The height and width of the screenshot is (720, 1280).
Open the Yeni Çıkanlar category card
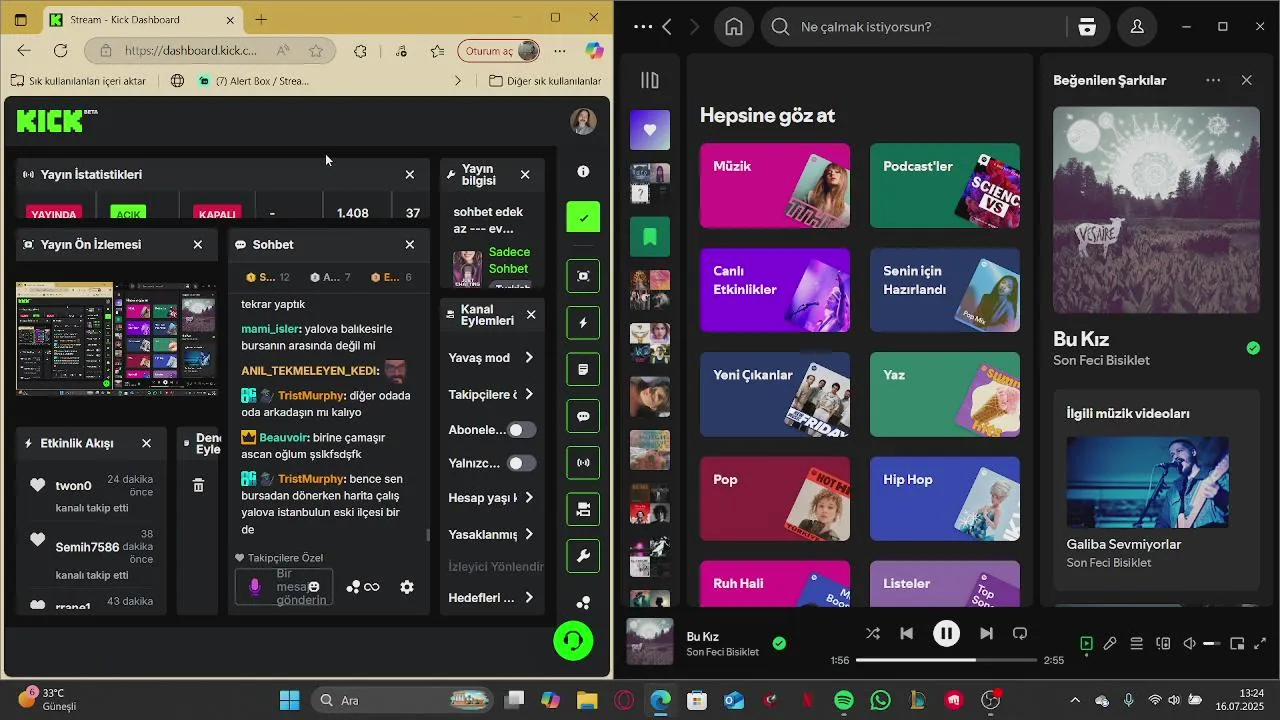(x=775, y=394)
